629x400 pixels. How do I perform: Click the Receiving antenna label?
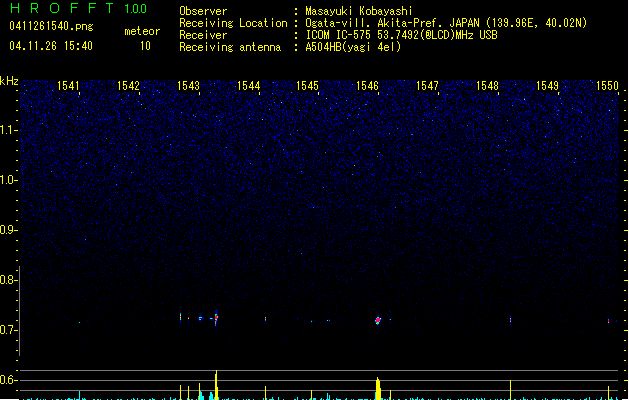coord(230,47)
